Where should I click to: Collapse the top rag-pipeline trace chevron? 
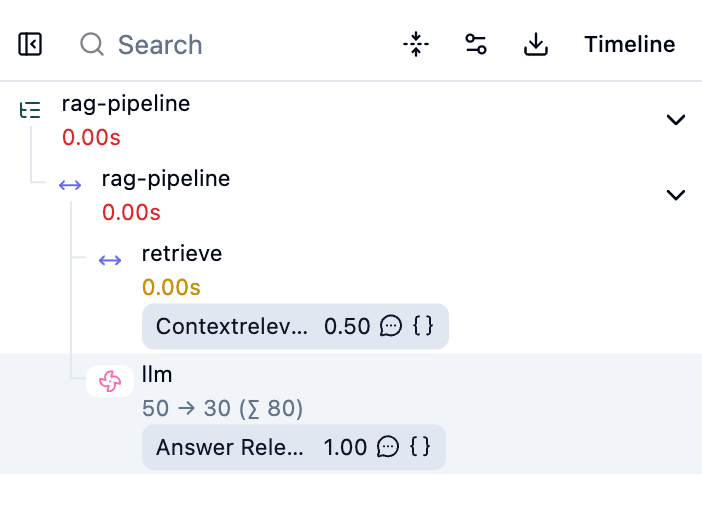[676, 120]
